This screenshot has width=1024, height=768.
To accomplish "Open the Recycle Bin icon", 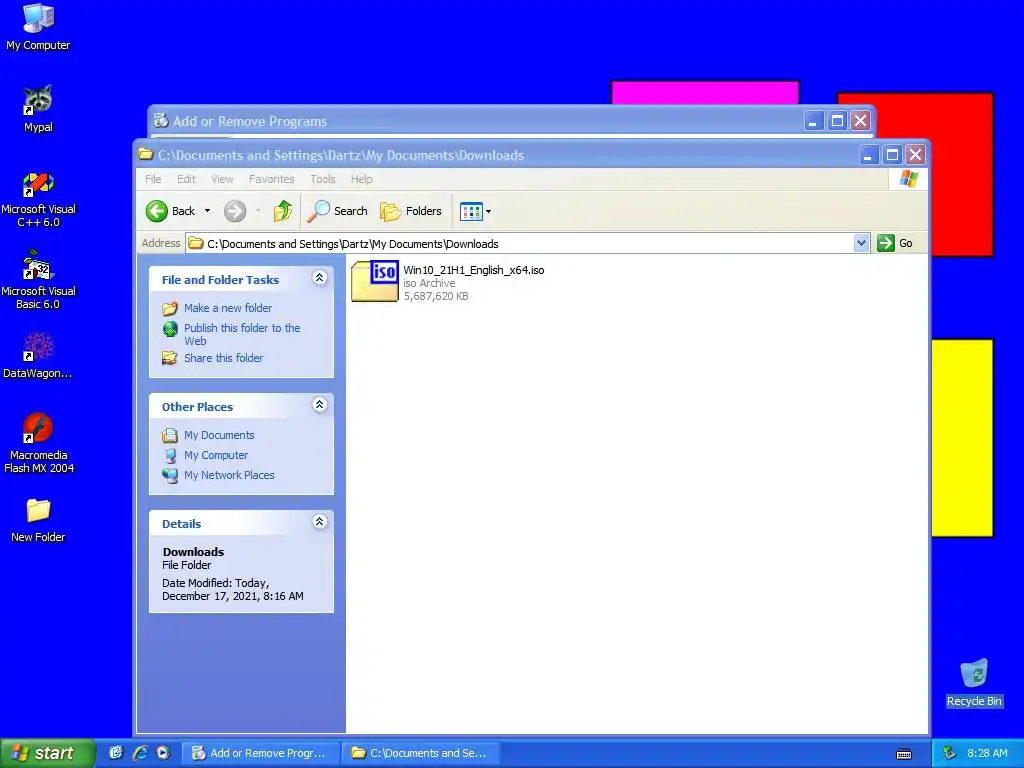I will [974, 682].
